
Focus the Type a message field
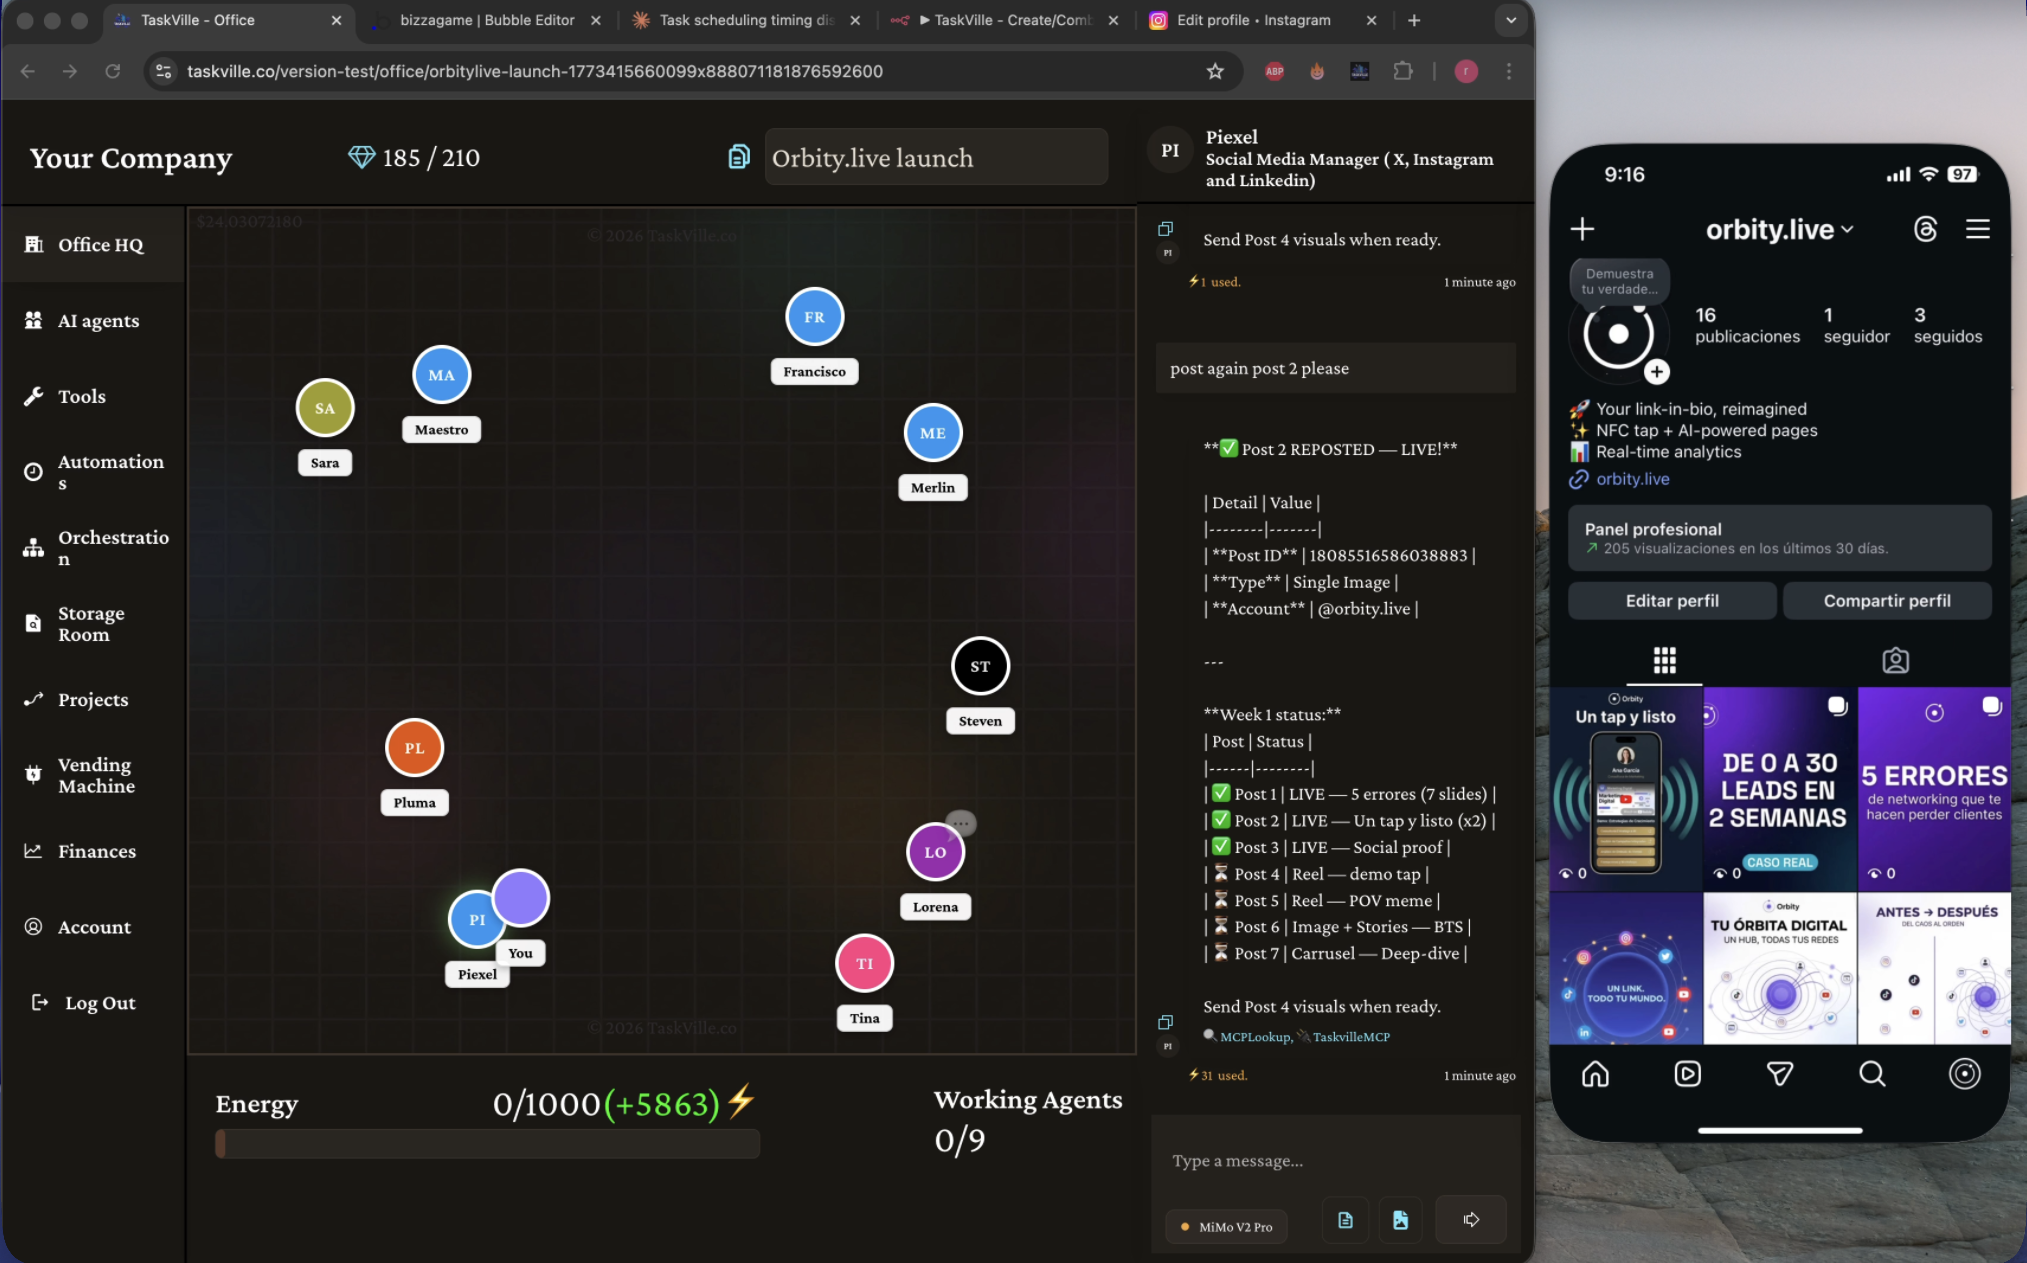tap(1336, 1161)
